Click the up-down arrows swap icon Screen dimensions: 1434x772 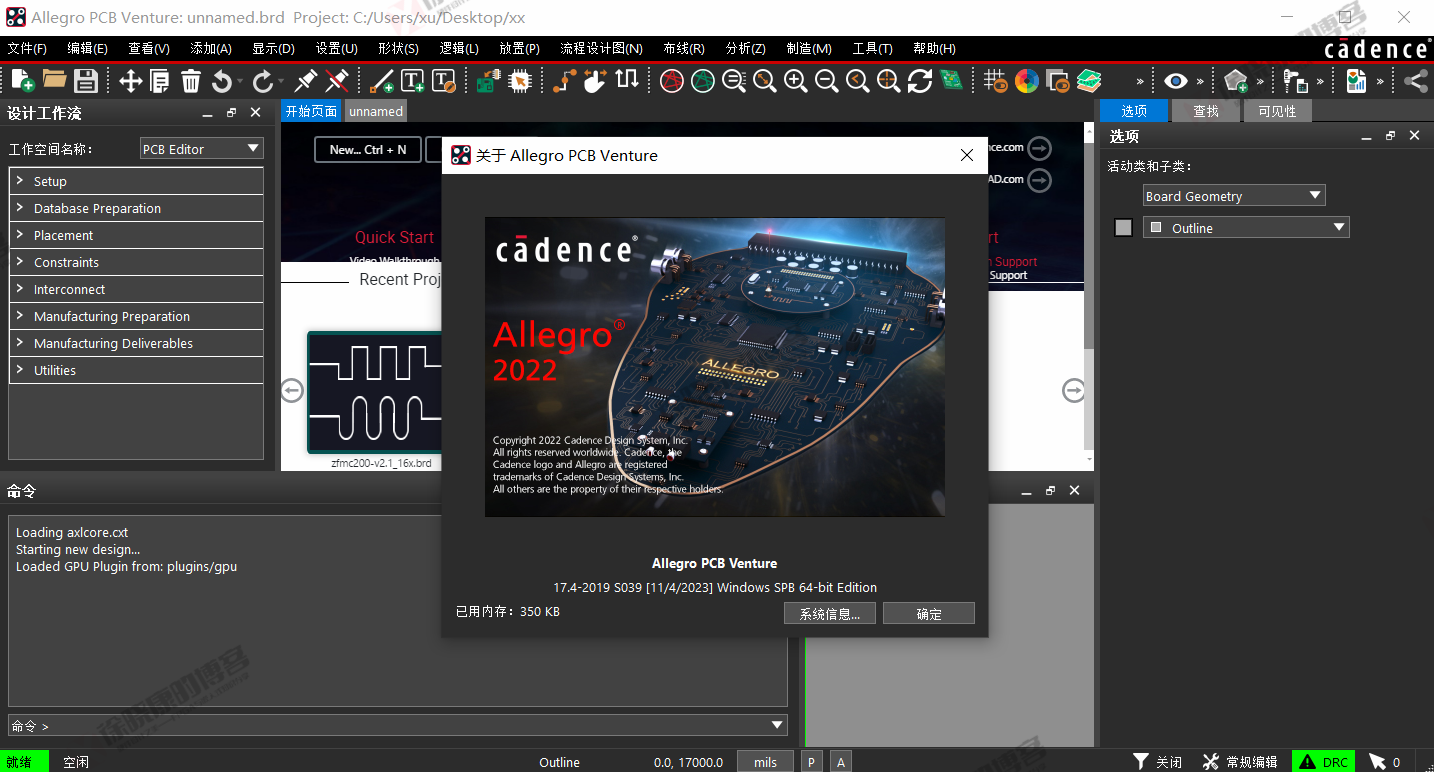627,81
